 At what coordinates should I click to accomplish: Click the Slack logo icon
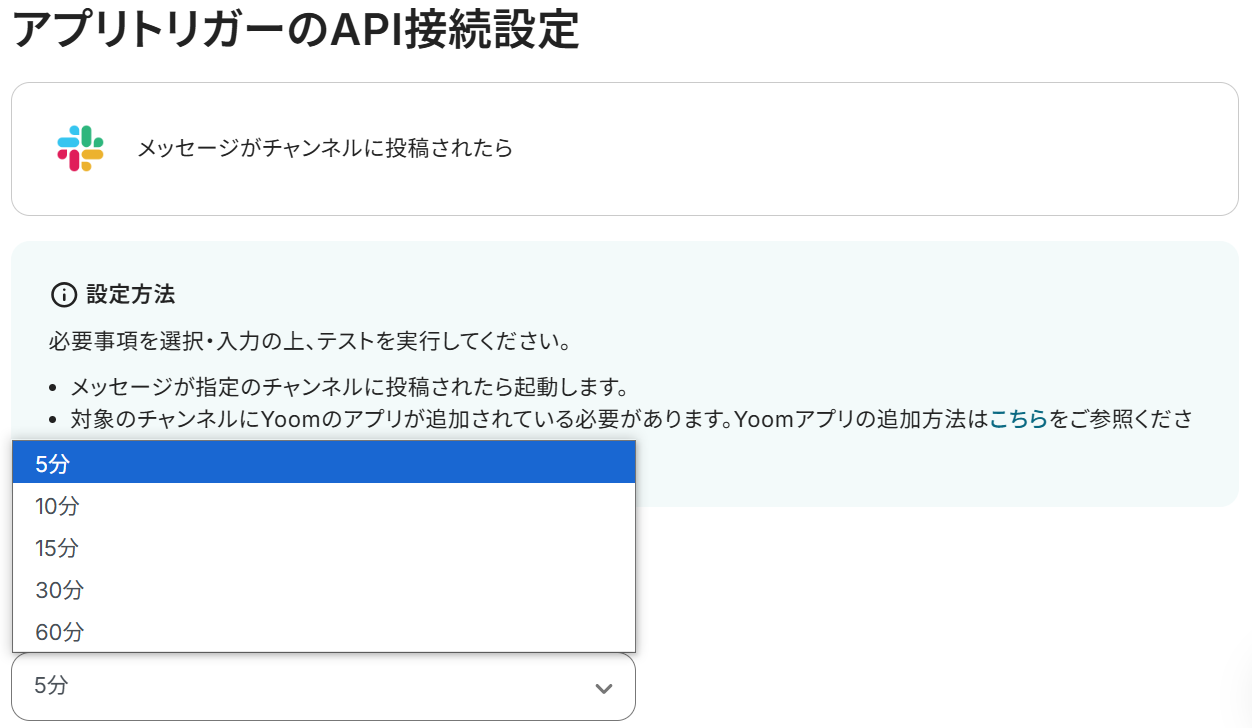point(81,149)
